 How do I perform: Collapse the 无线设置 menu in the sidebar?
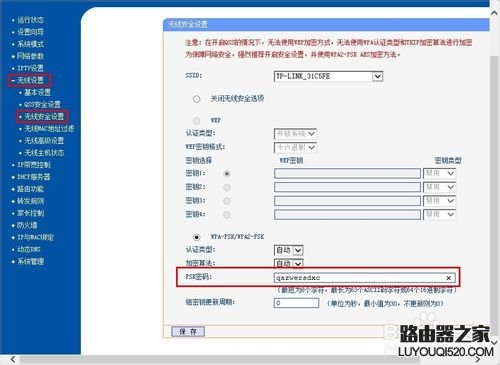(30, 80)
